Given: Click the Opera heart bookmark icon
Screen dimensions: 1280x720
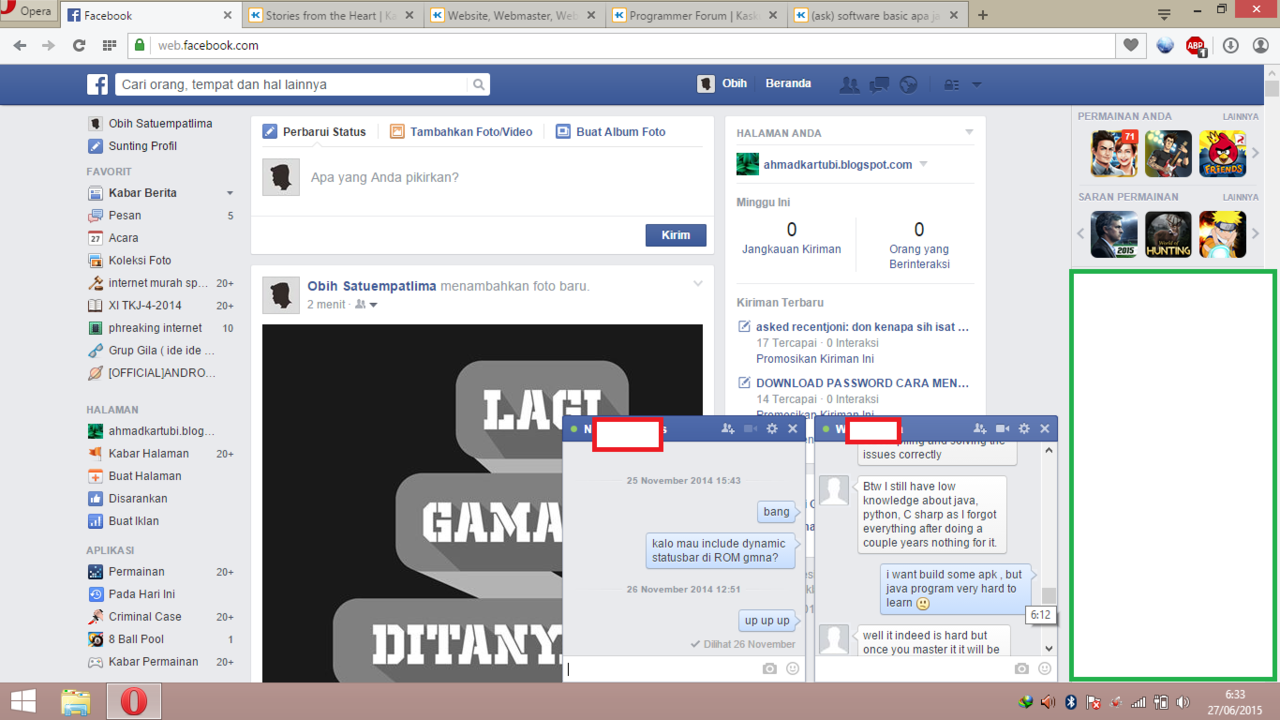Looking at the screenshot, I should (1131, 45).
